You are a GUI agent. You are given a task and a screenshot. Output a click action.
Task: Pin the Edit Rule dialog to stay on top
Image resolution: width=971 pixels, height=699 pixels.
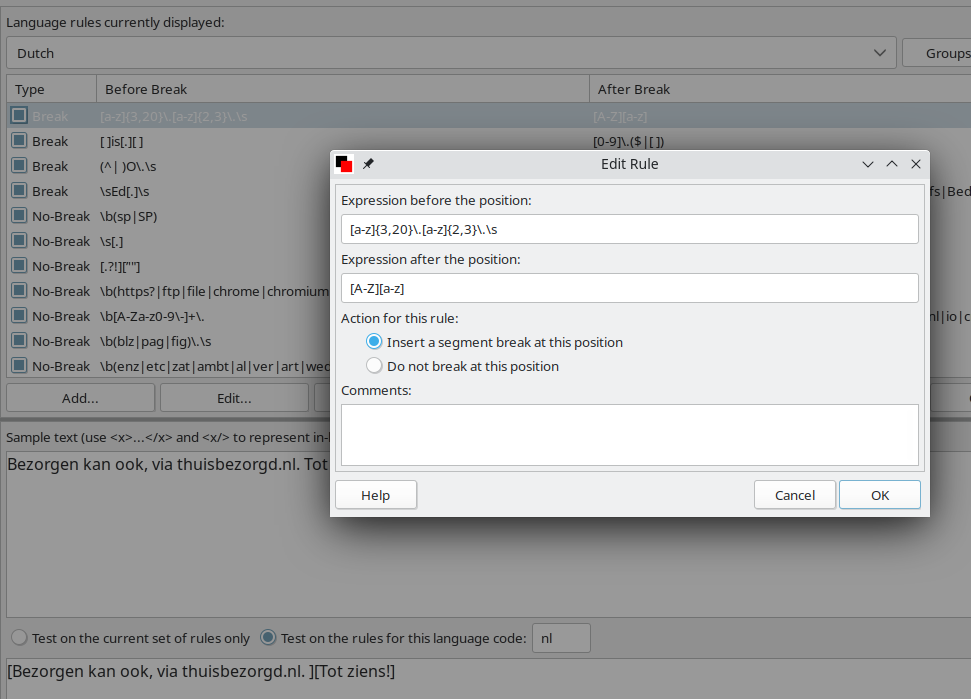point(367,163)
